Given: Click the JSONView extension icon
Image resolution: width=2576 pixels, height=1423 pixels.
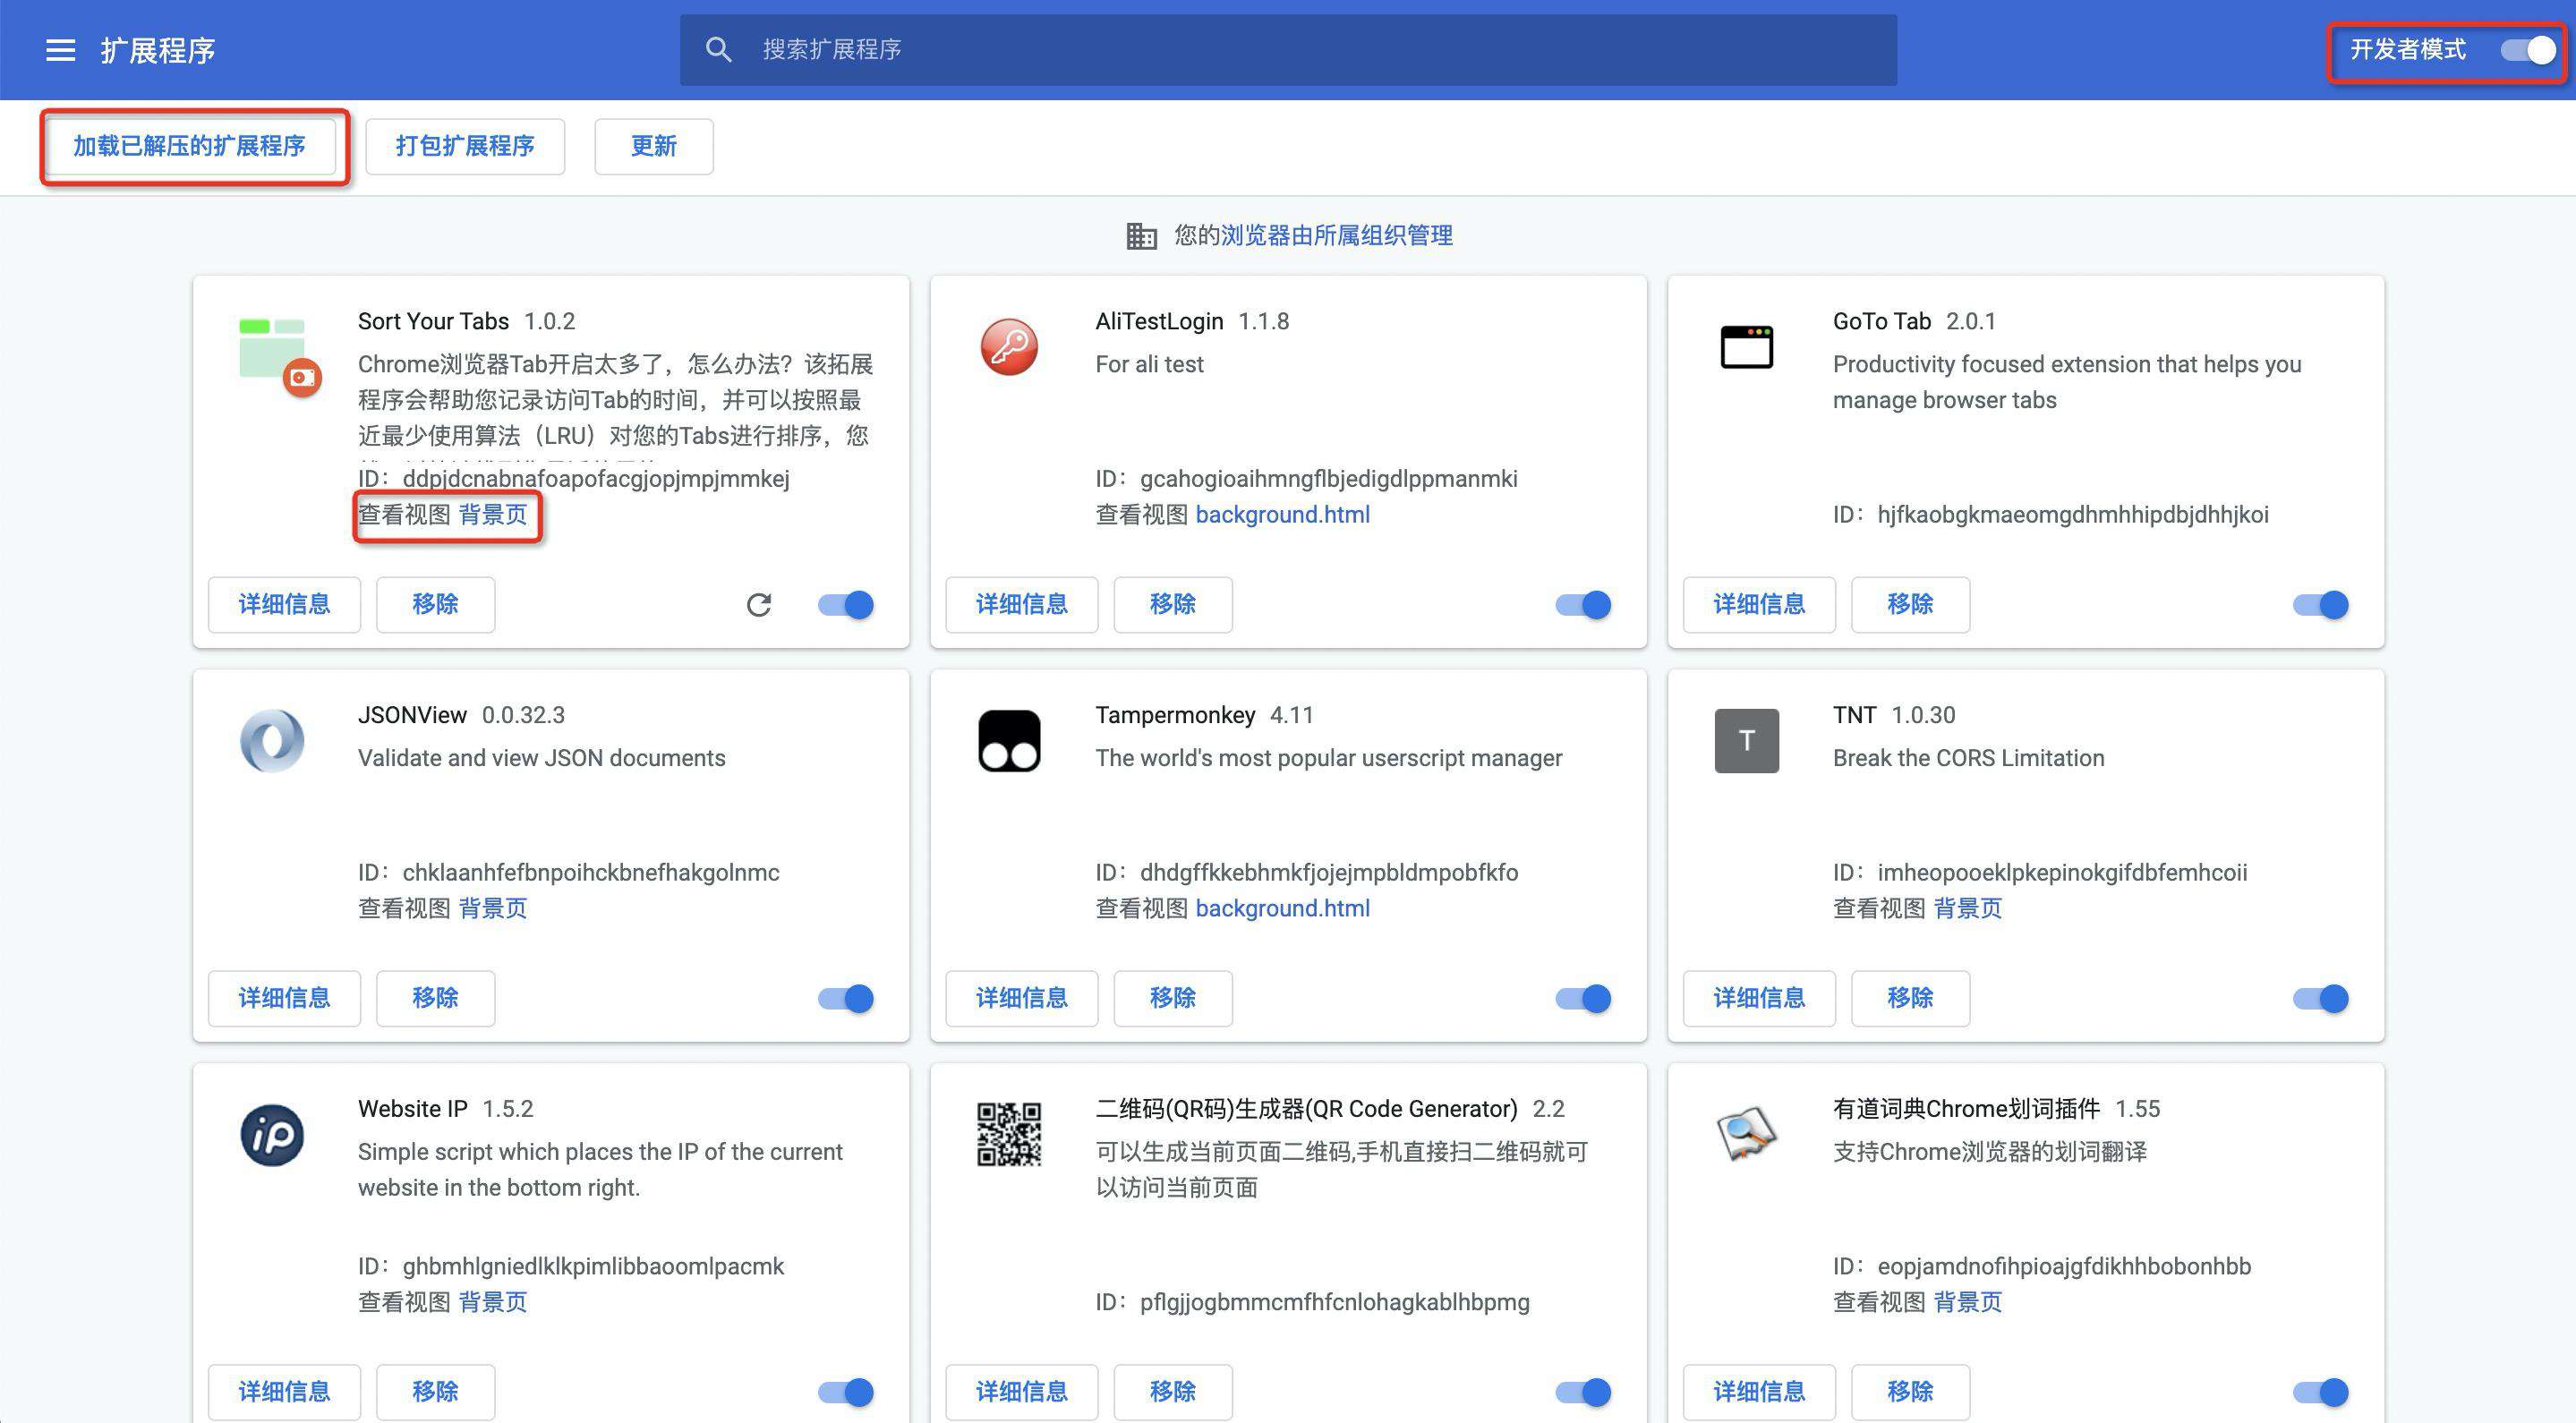Looking at the screenshot, I should [x=272, y=741].
